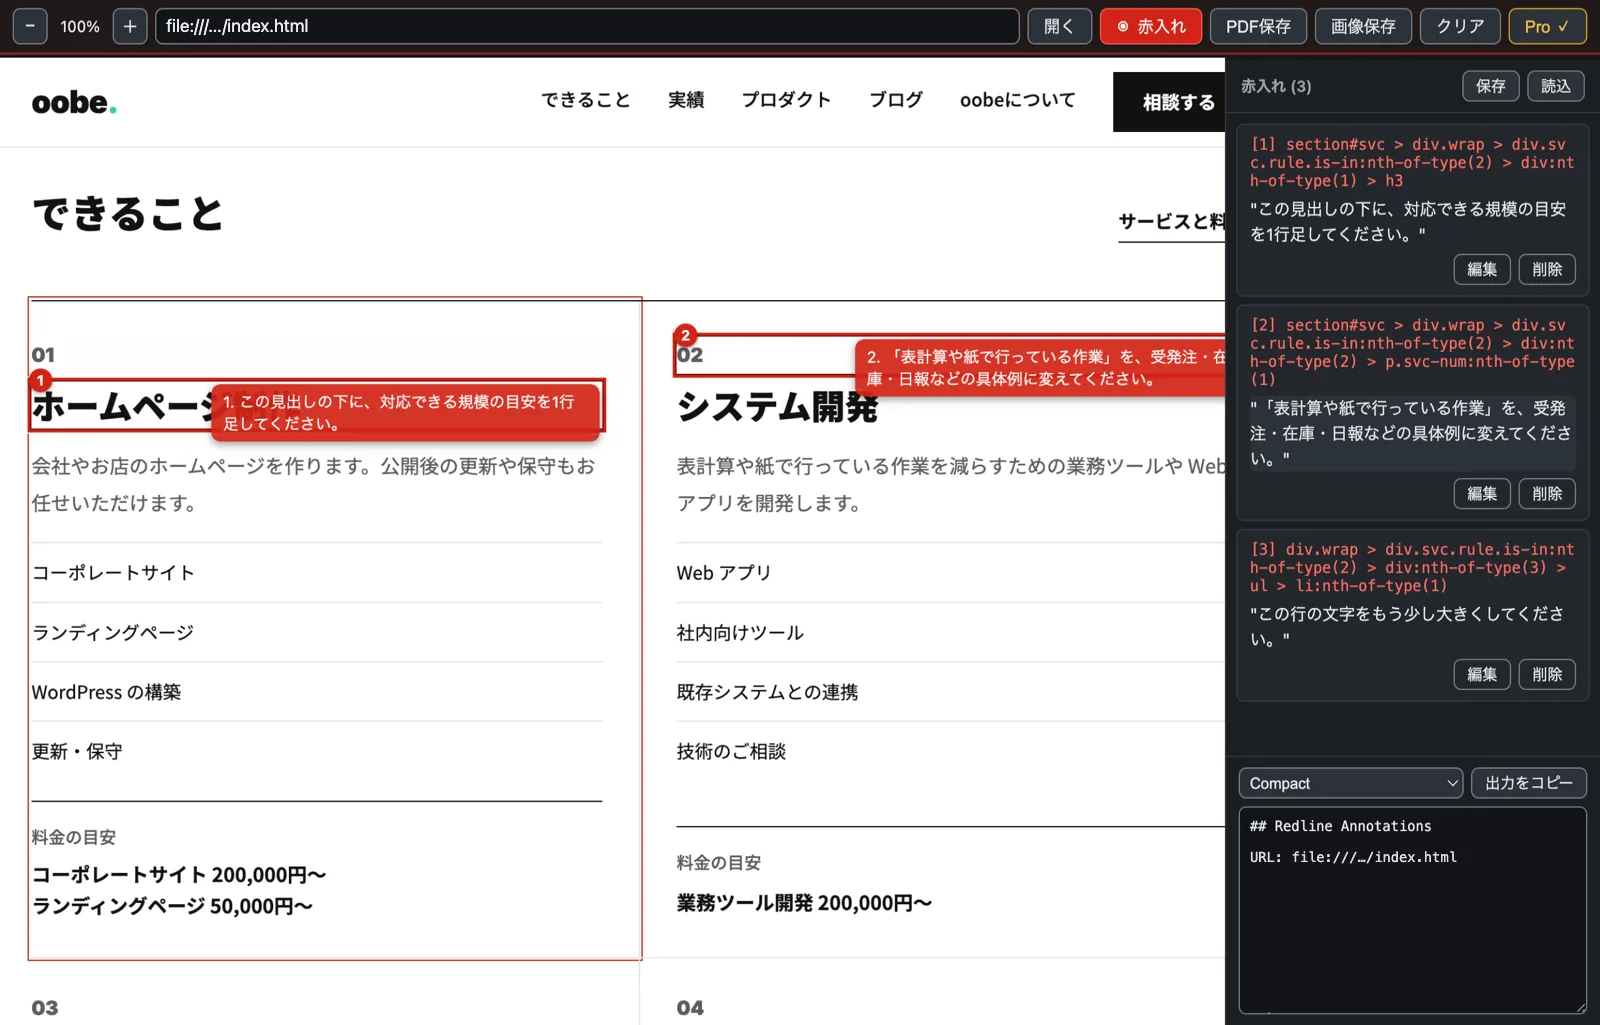
Task: Click the black 相談する button
Action: 1170,102
